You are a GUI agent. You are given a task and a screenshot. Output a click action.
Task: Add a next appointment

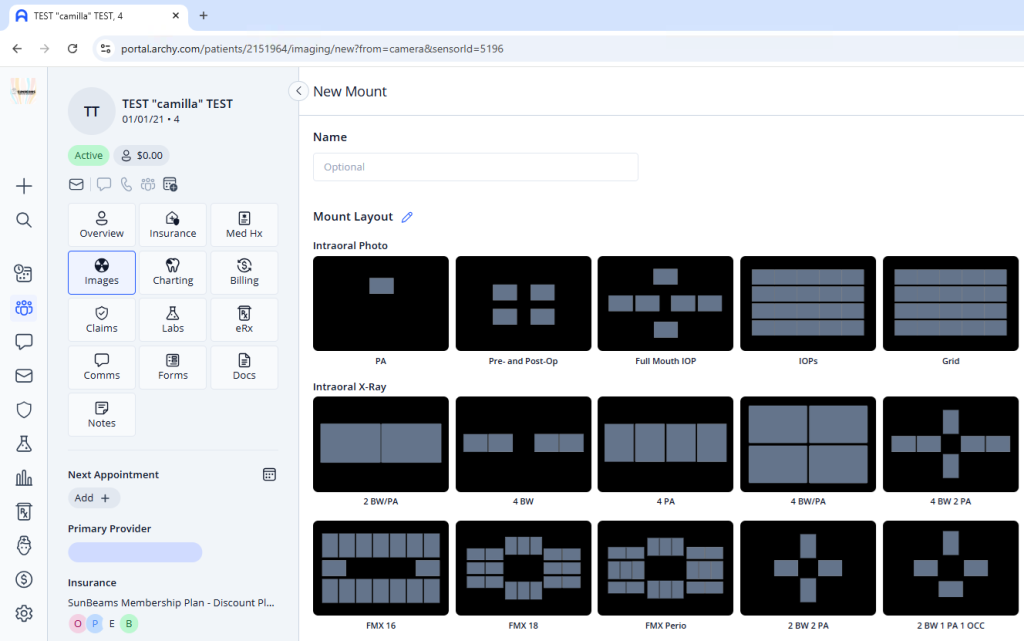point(94,498)
